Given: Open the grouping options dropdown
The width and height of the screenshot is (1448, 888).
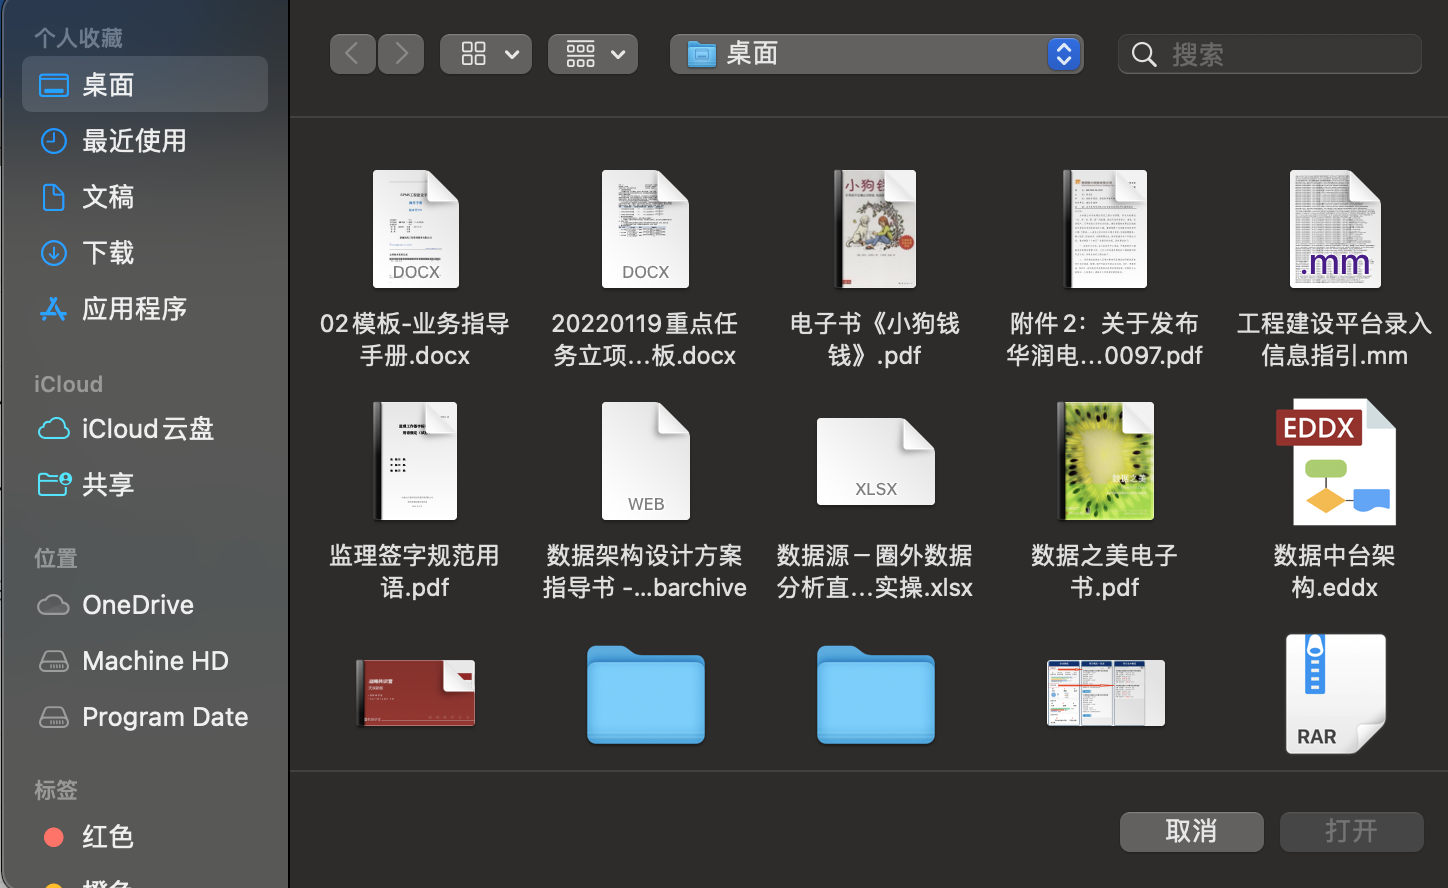Looking at the screenshot, I should [x=593, y=54].
